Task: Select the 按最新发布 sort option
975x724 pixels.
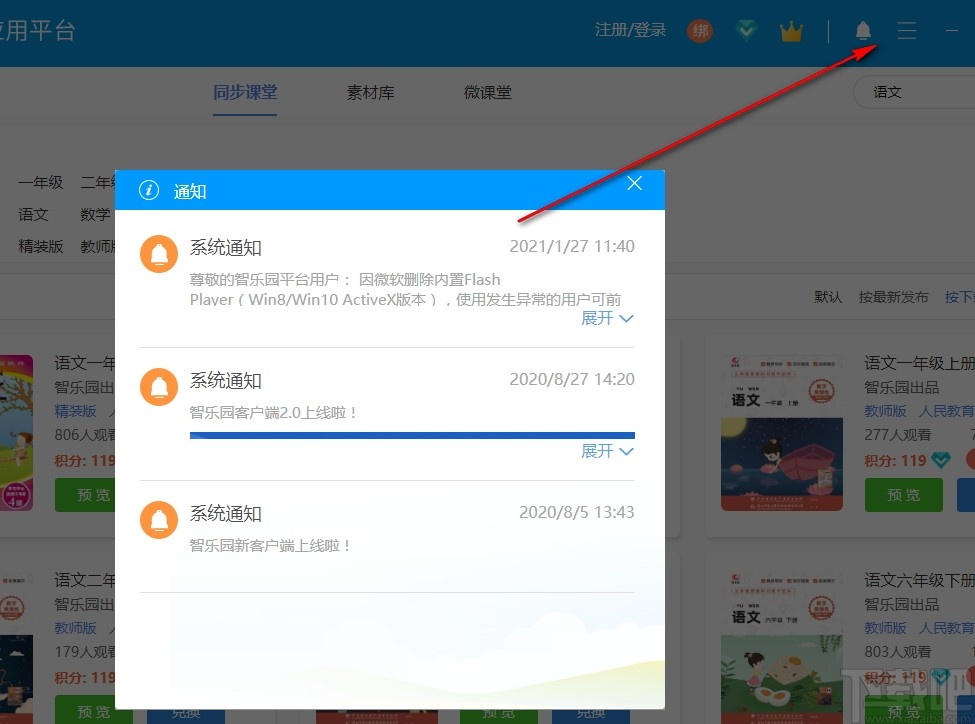Action: 893,297
